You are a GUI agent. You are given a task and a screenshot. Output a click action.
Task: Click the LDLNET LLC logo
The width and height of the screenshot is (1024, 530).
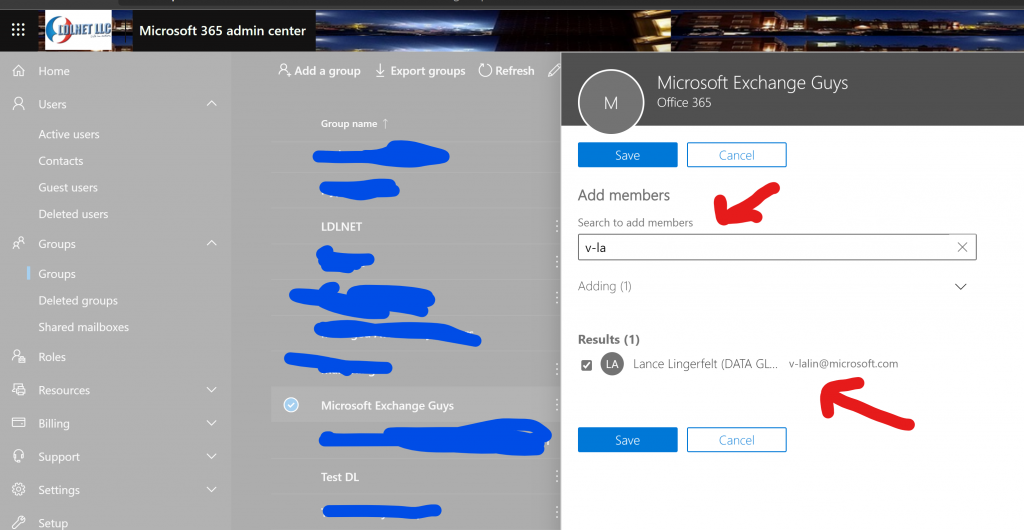pos(78,30)
